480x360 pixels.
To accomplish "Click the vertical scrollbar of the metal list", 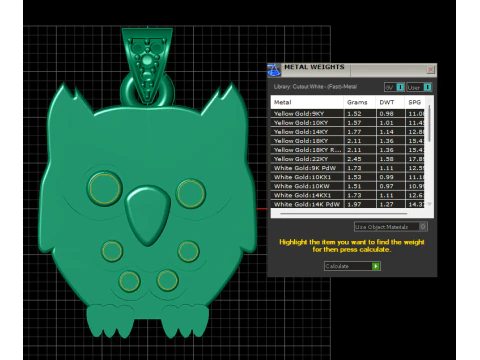I will pyautogui.click(x=429, y=123).
